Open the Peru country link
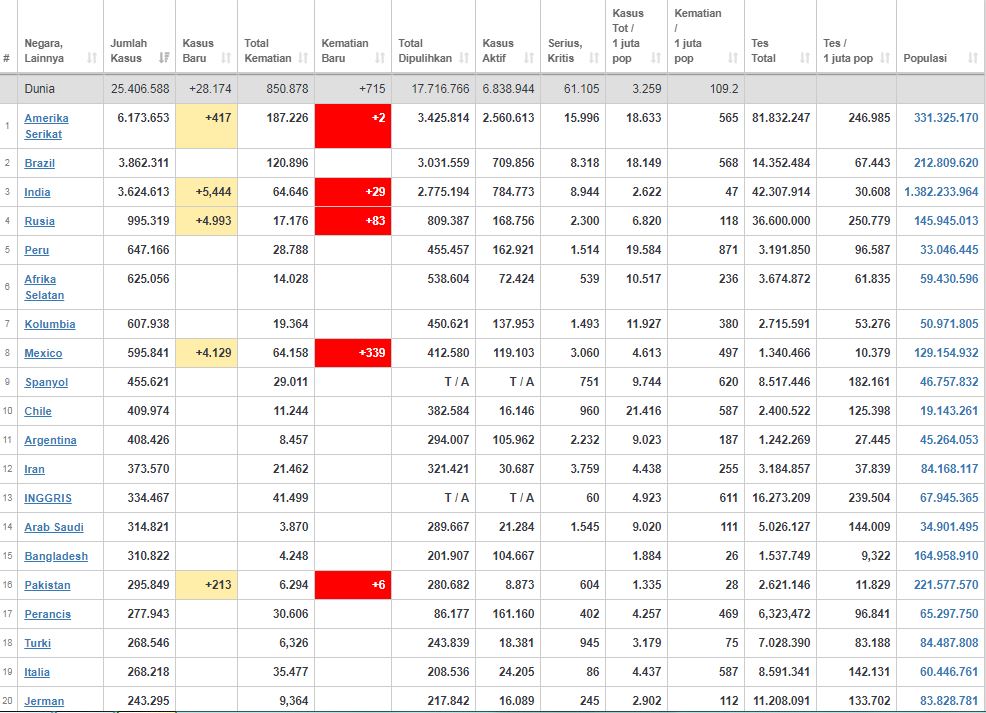The height and width of the screenshot is (713, 986). coord(36,250)
